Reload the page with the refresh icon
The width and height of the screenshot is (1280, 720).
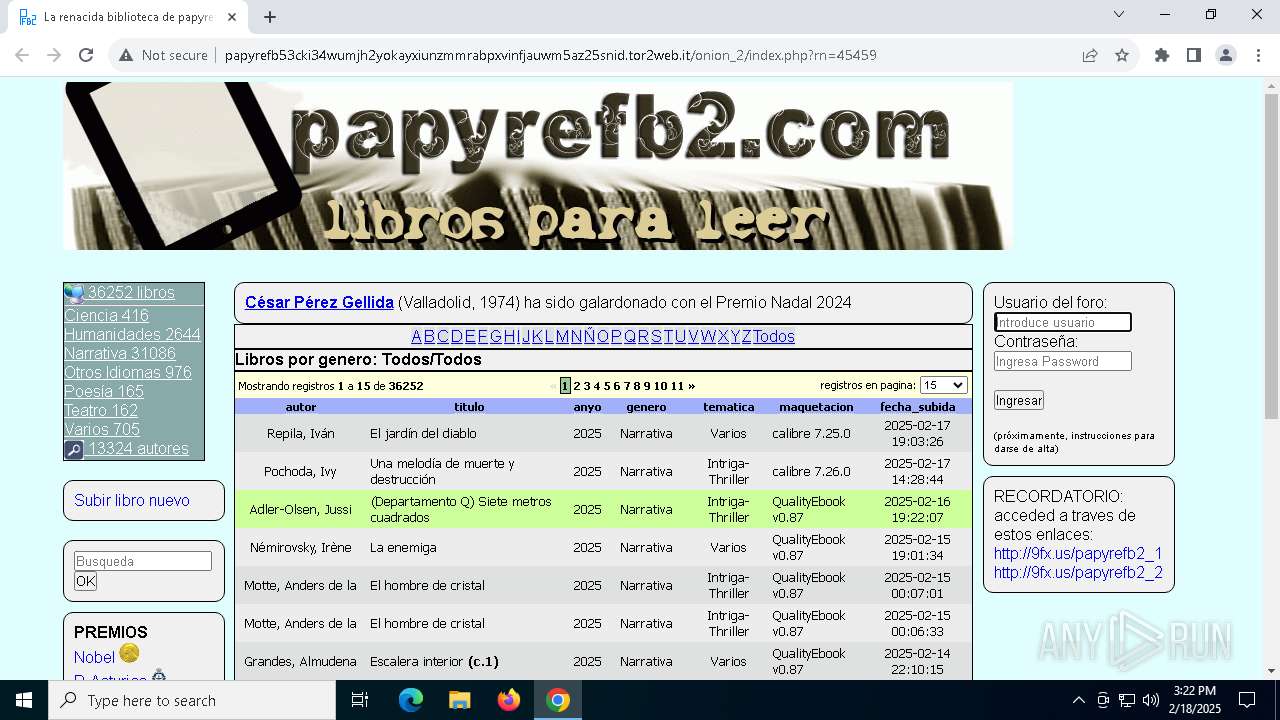pyautogui.click(x=86, y=56)
